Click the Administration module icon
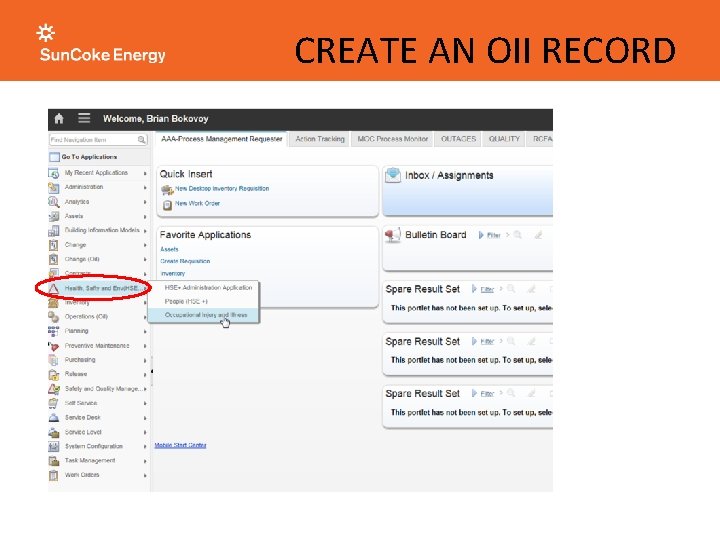 54,187
